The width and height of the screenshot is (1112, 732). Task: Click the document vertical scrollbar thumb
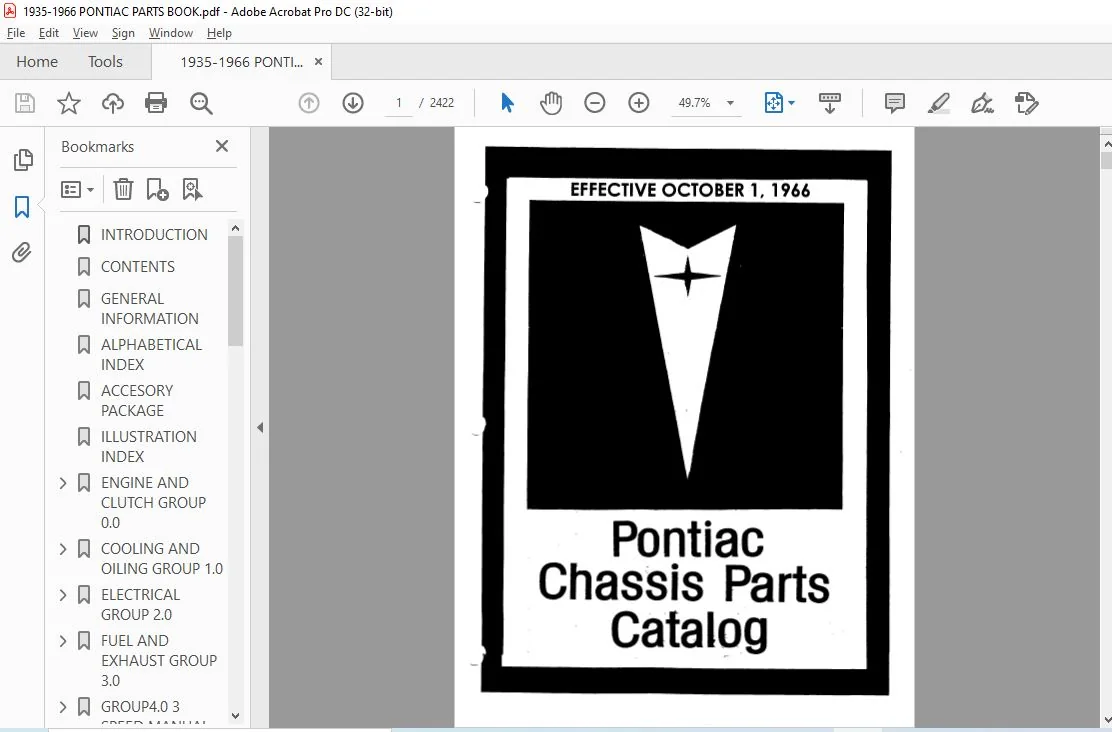tap(1106, 161)
